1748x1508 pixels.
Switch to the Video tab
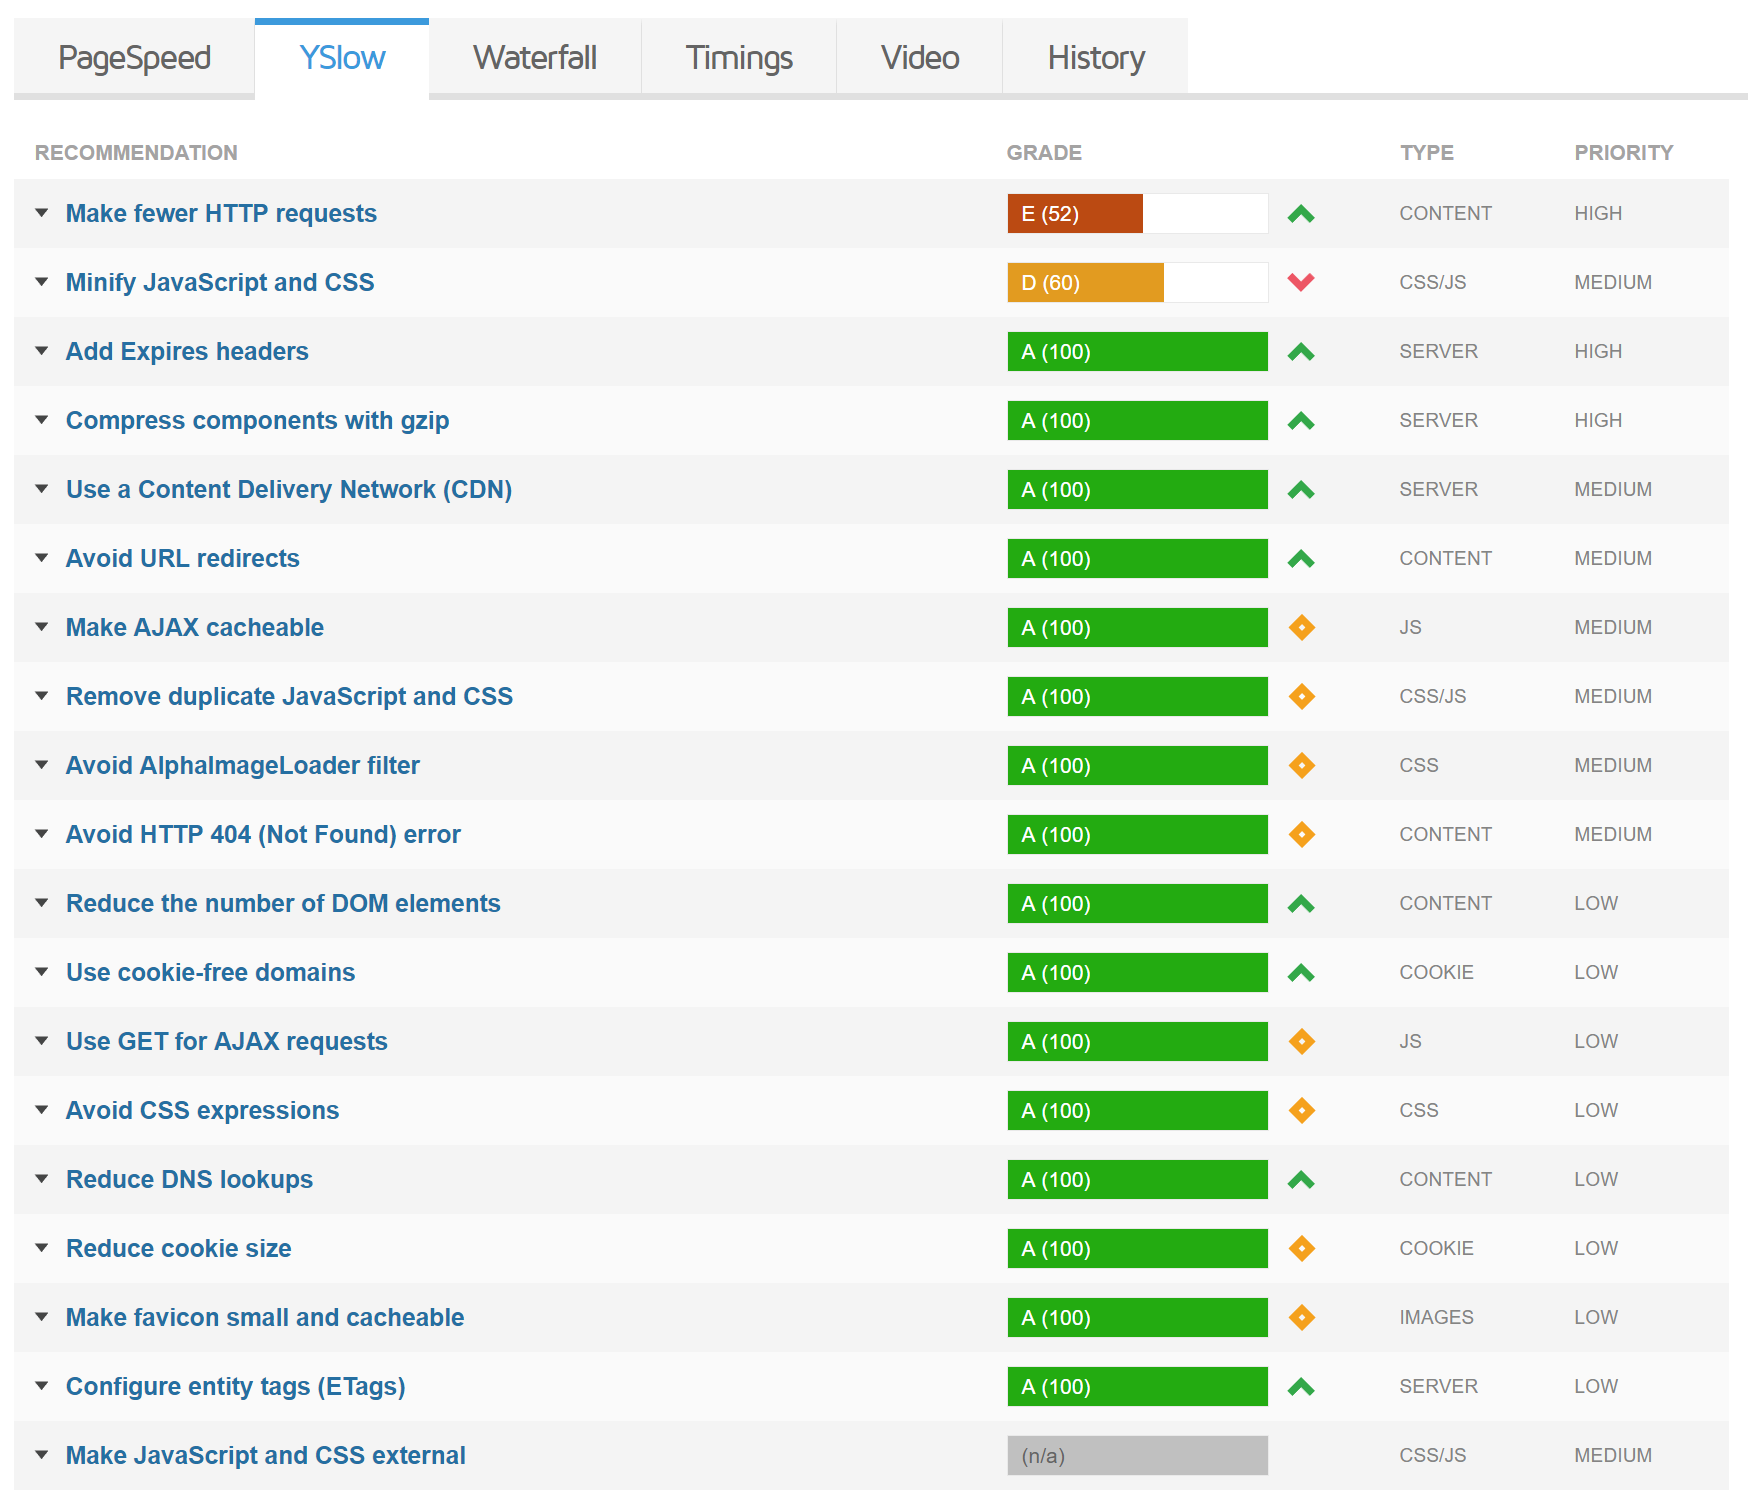coord(920,58)
